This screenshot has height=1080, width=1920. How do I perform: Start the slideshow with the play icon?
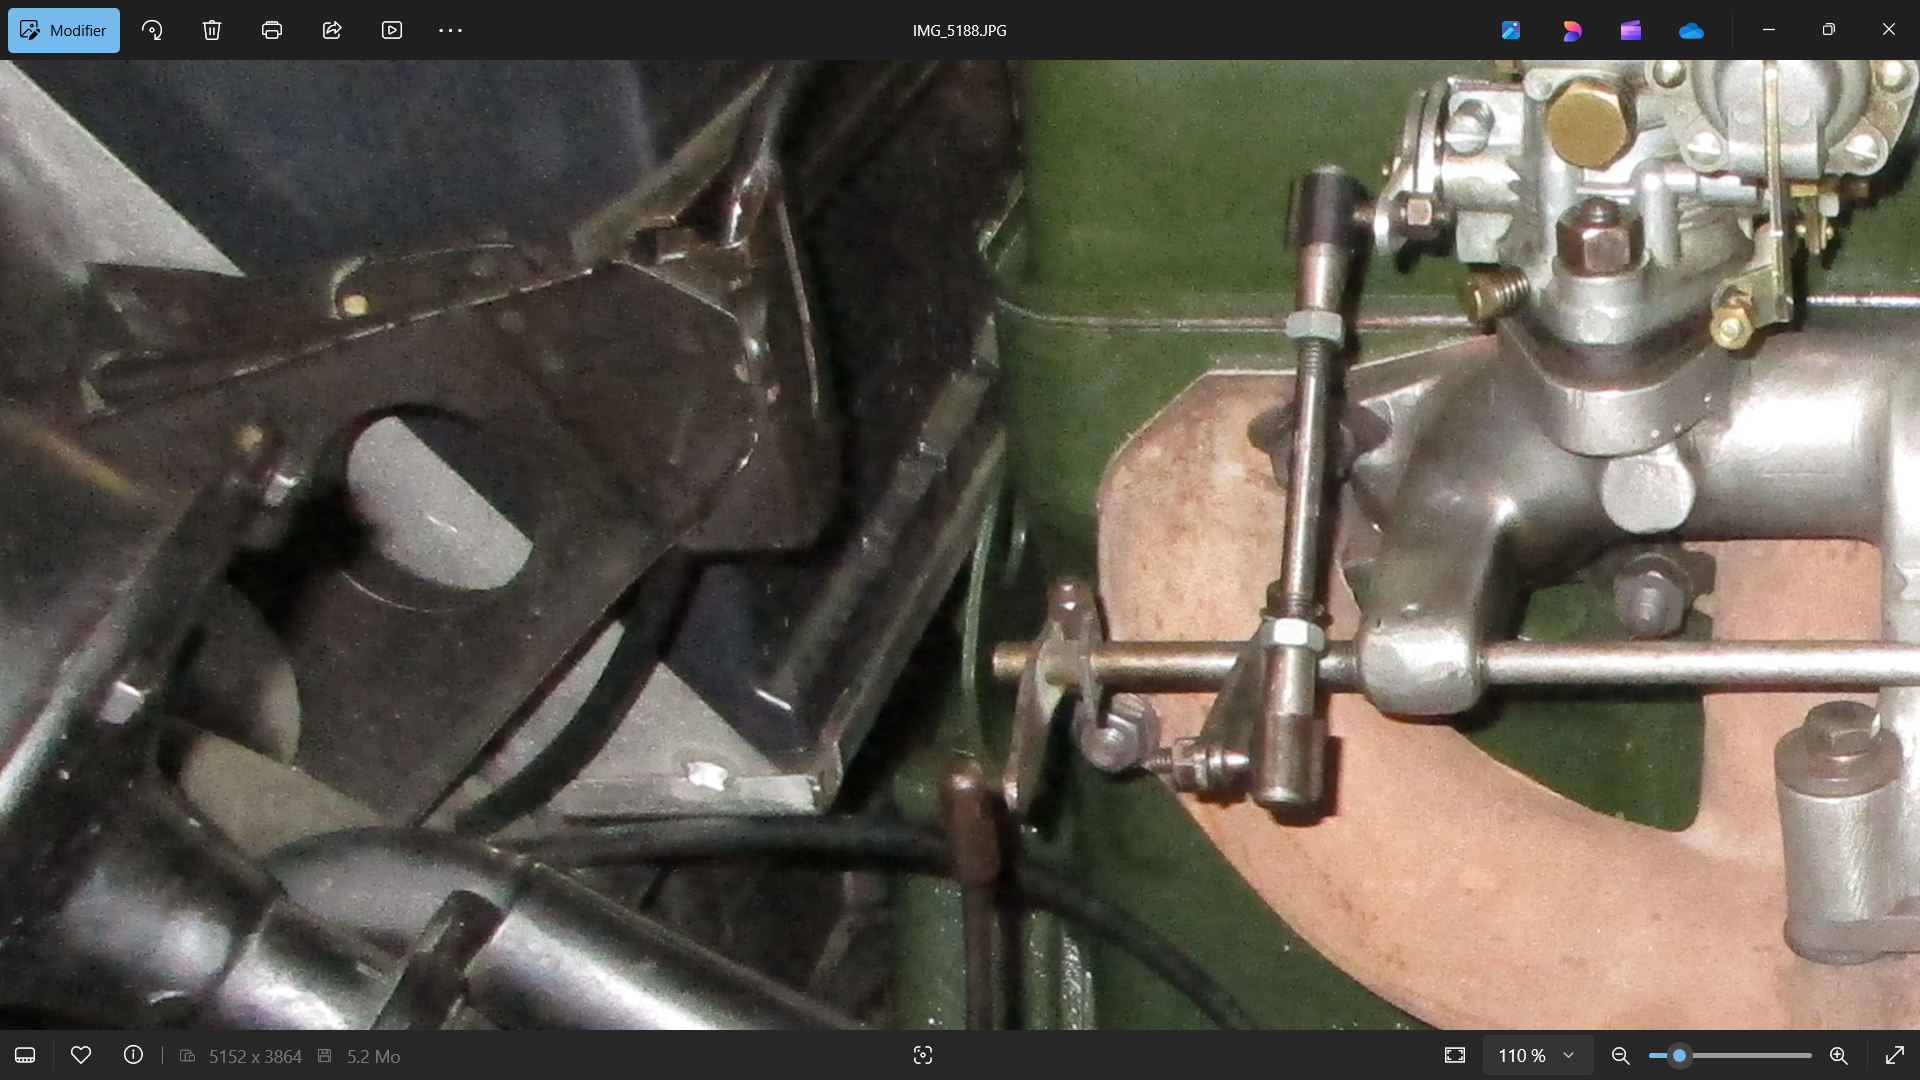392,30
